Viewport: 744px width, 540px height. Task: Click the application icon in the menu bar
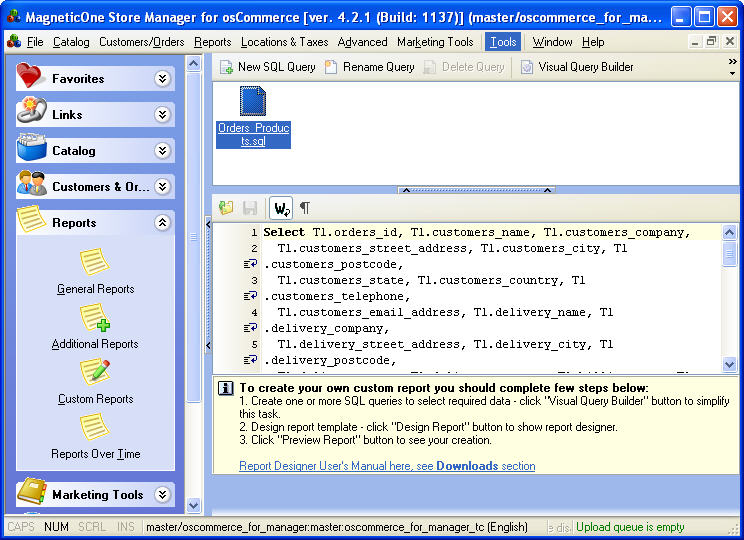pos(14,42)
